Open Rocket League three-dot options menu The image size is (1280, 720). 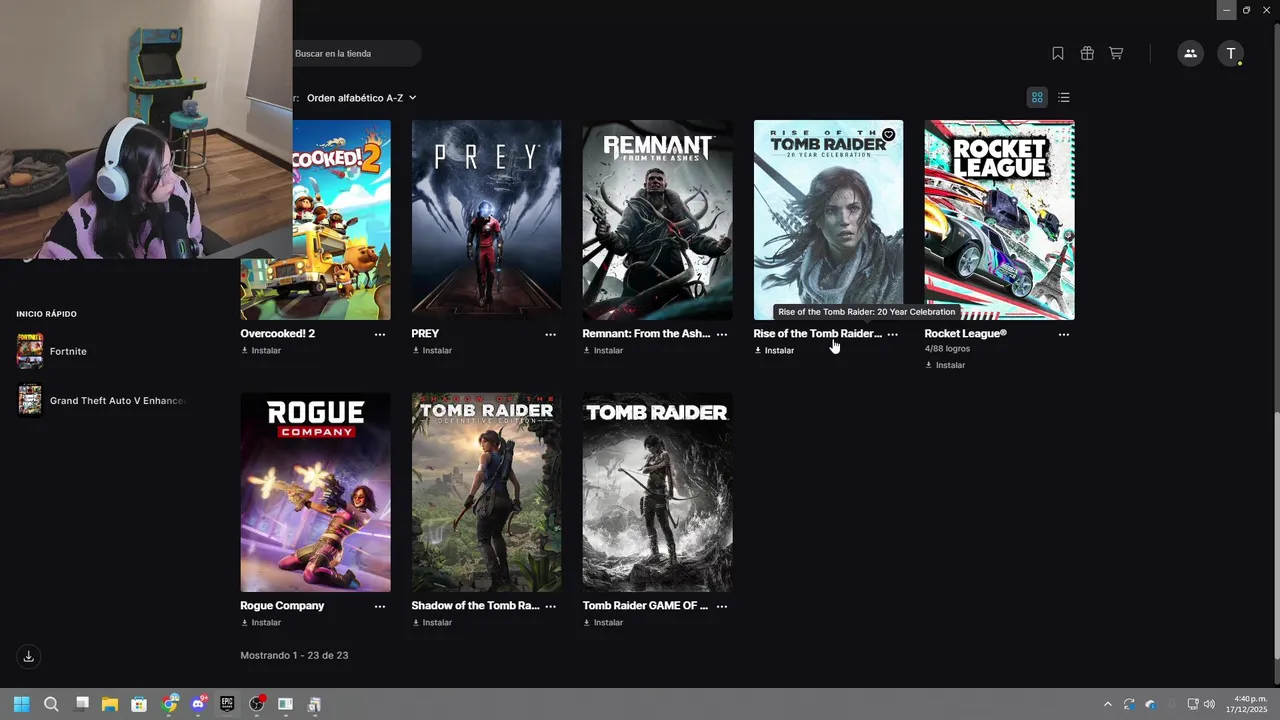(x=1064, y=334)
